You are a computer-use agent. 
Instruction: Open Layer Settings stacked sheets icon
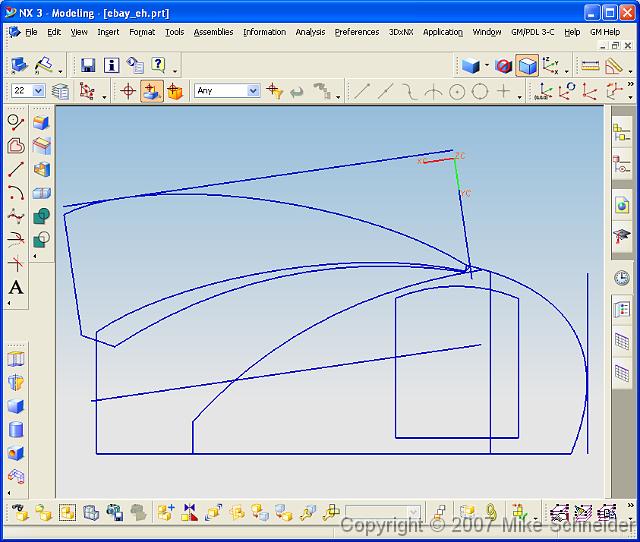click(60, 91)
